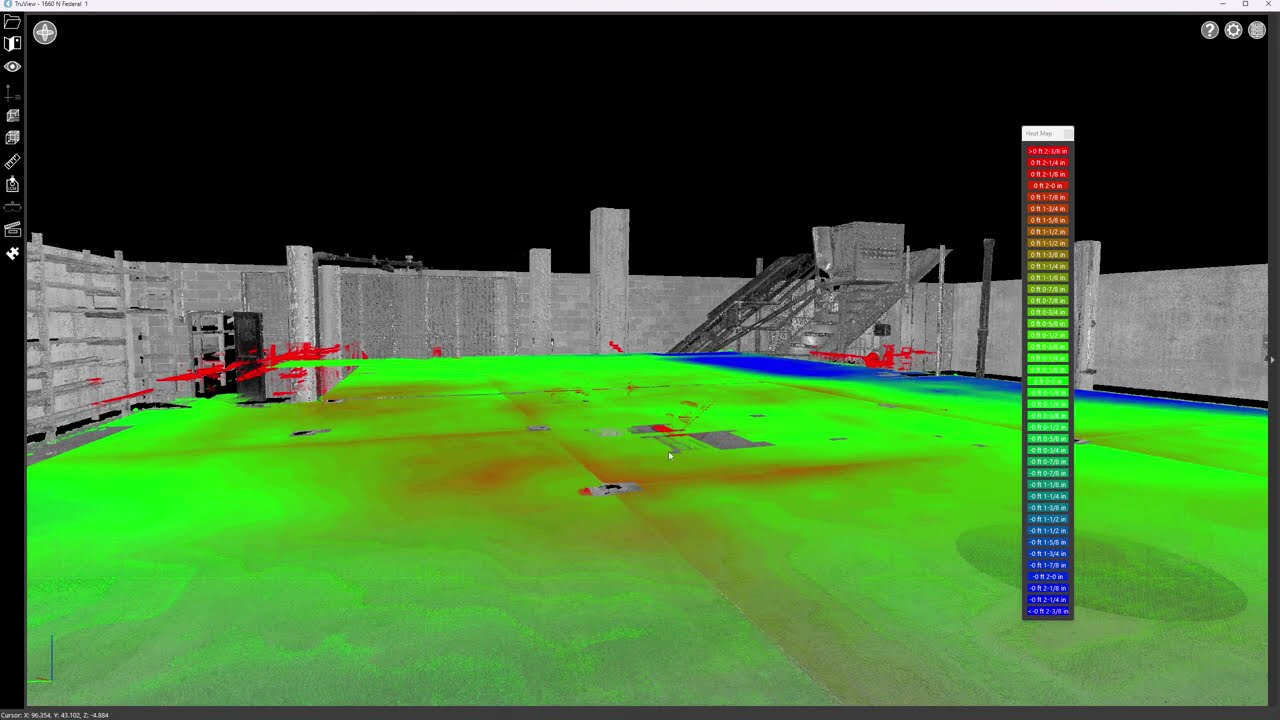The height and width of the screenshot is (720, 1280).
Task: Select the positive '0 ft 2-1/4 in' swatch
Action: tap(1048, 162)
